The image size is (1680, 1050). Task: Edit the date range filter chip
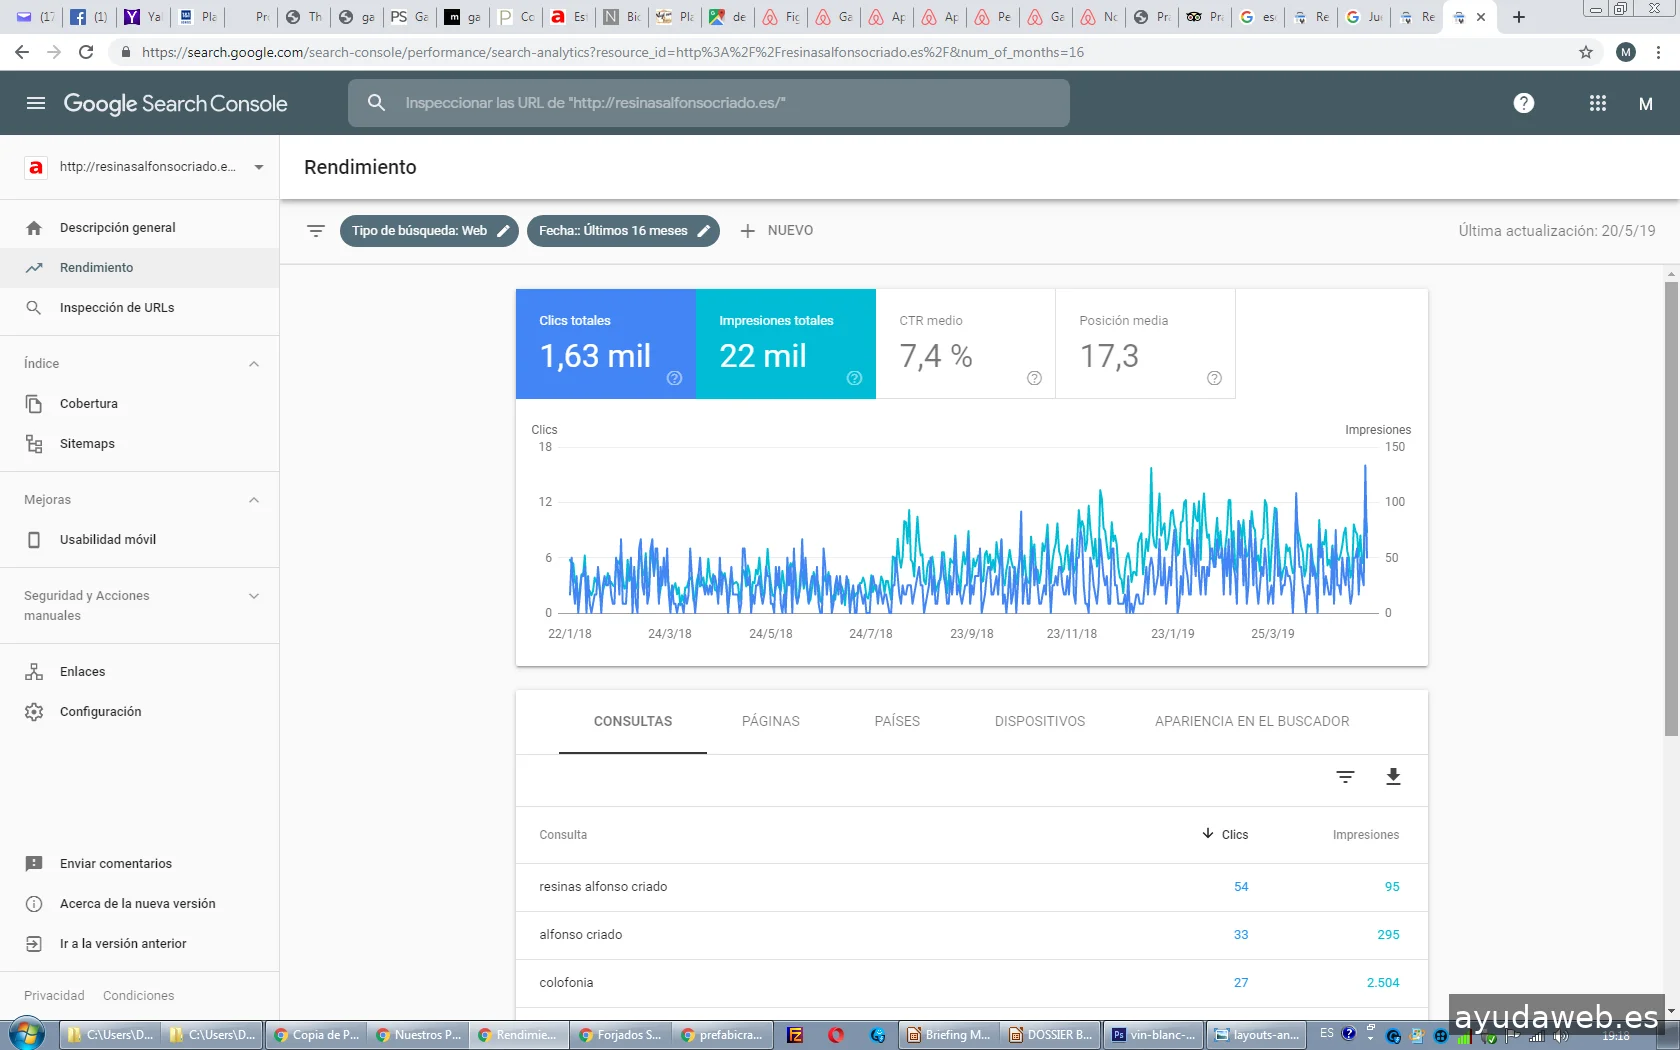point(623,231)
